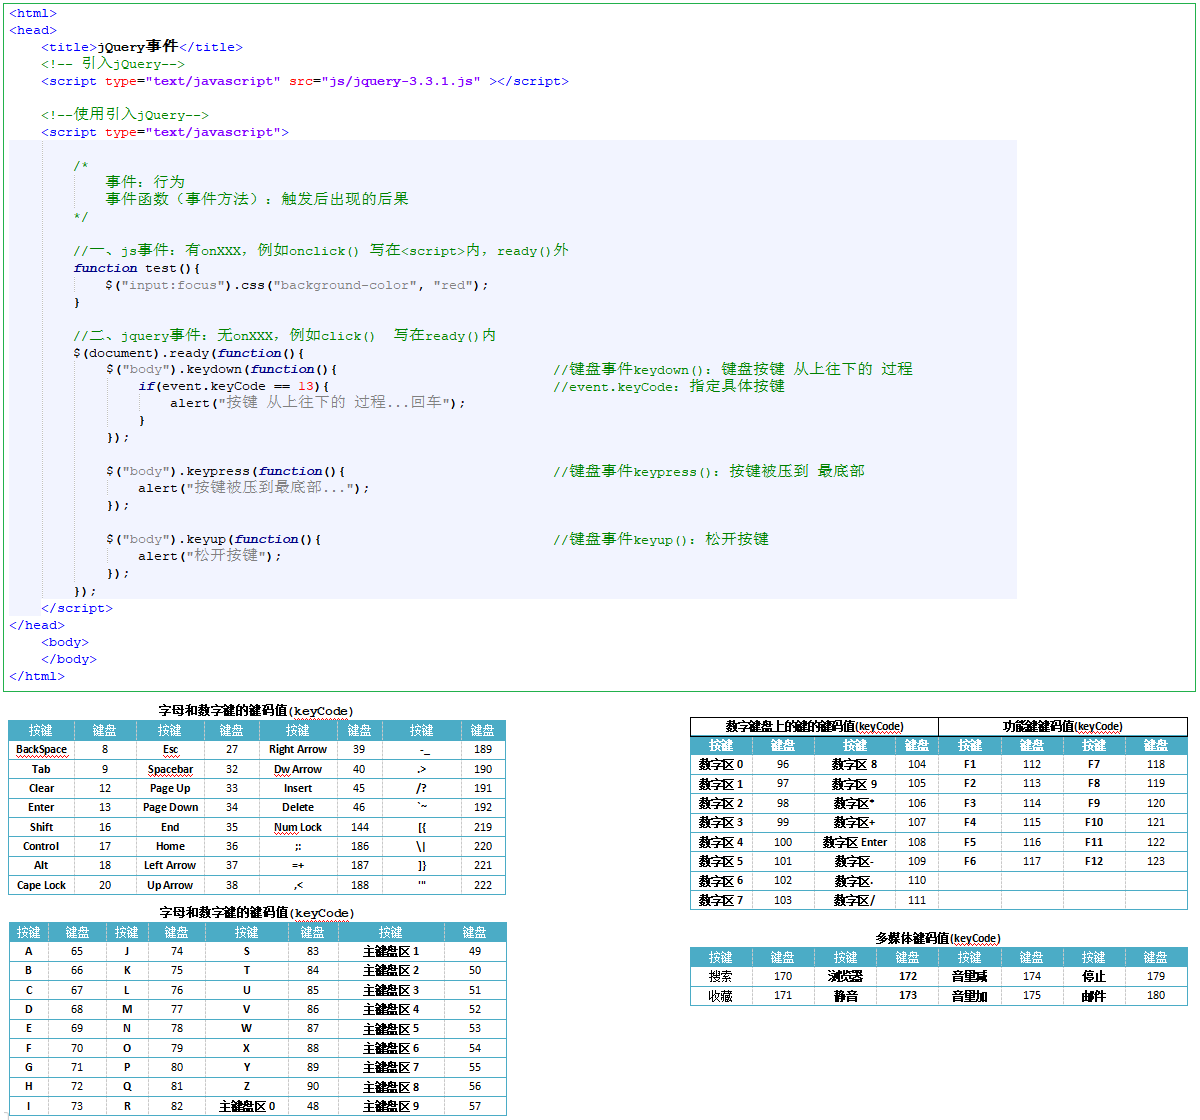Click the jquery-3.3.1.js src attribute value
This screenshot has height=1120, width=1200.
coord(400,81)
